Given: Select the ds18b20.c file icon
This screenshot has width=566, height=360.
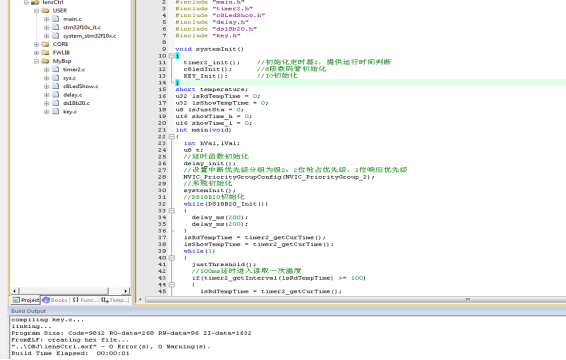Looking at the screenshot, I should click(56, 103).
